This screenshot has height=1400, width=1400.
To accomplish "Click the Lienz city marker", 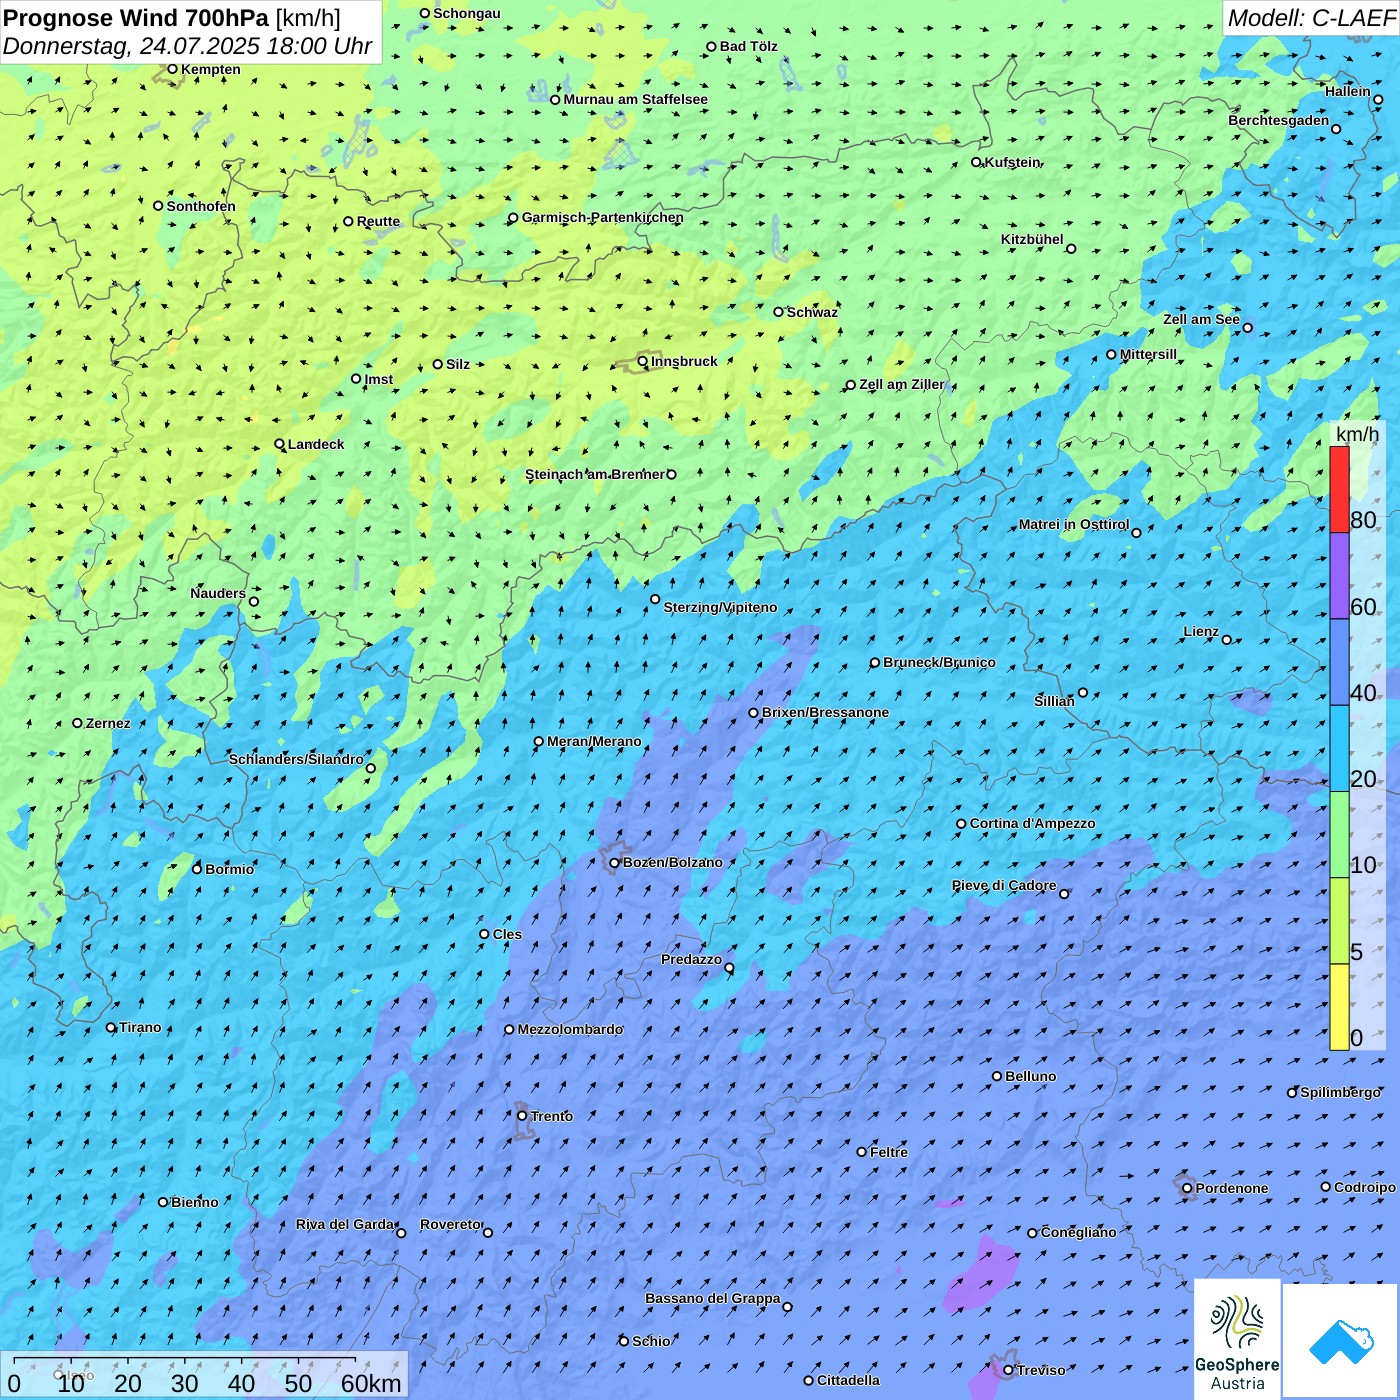I will point(1227,640).
